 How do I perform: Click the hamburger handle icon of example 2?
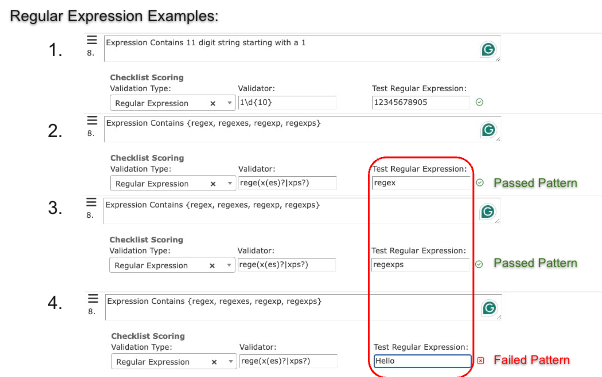[x=92, y=121]
